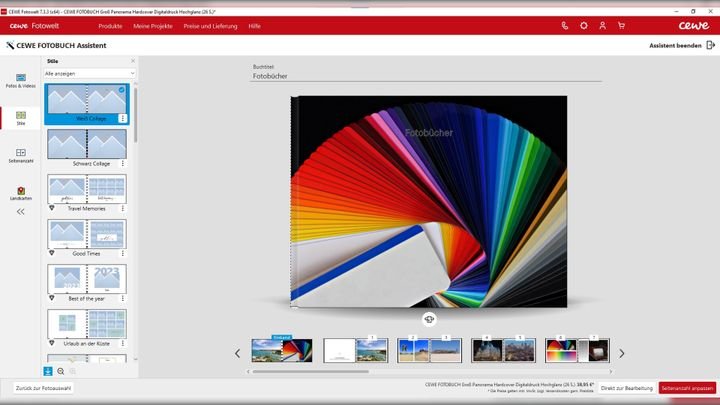Open the 'Alle anzeigen' style filter dropdown

point(89,73)
